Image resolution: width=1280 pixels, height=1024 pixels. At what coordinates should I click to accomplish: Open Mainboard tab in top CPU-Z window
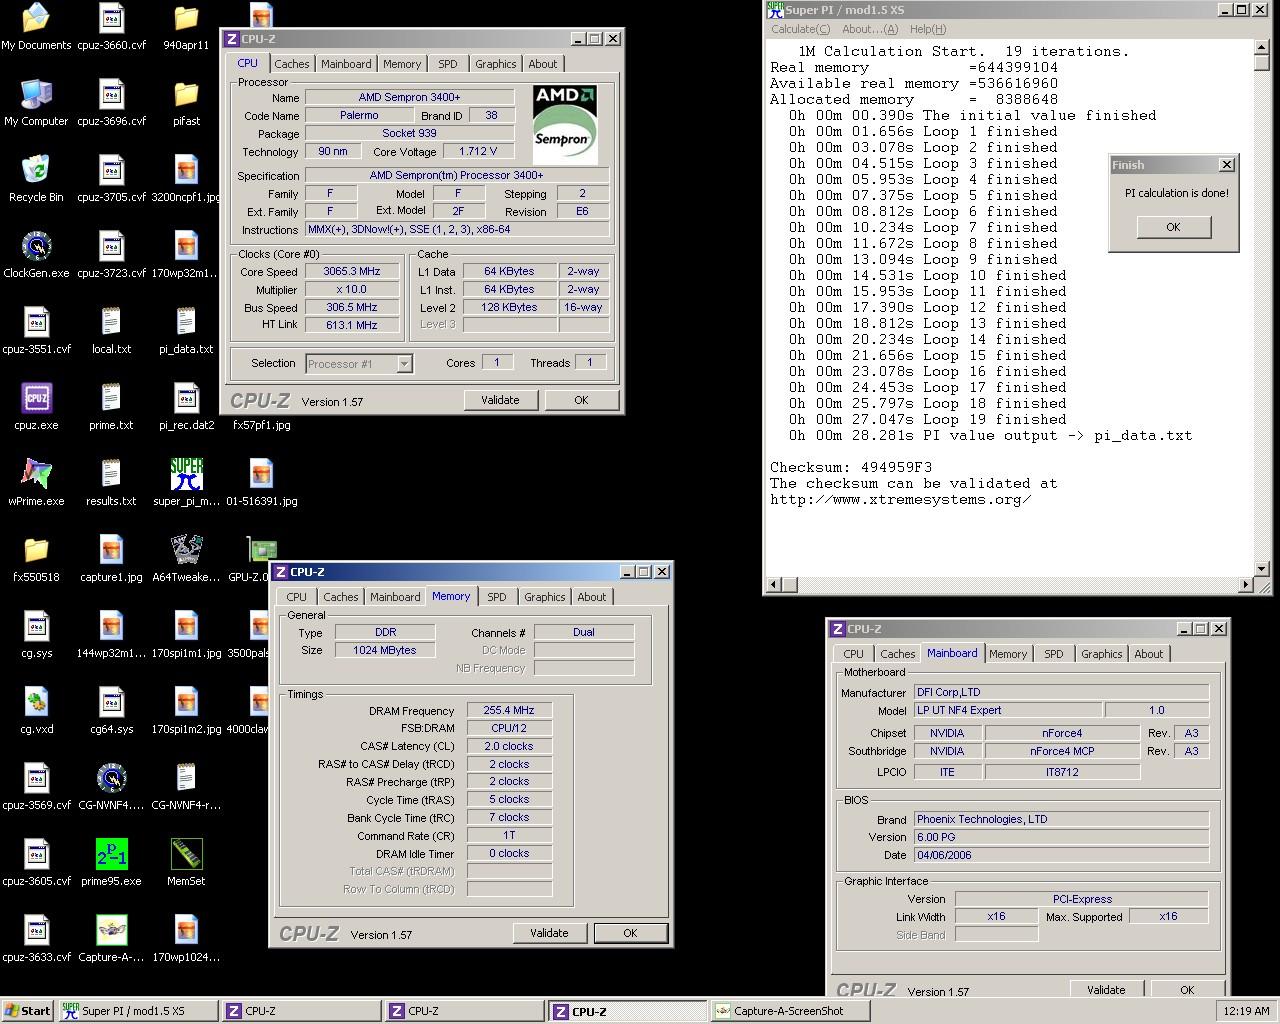coord(346,64)
